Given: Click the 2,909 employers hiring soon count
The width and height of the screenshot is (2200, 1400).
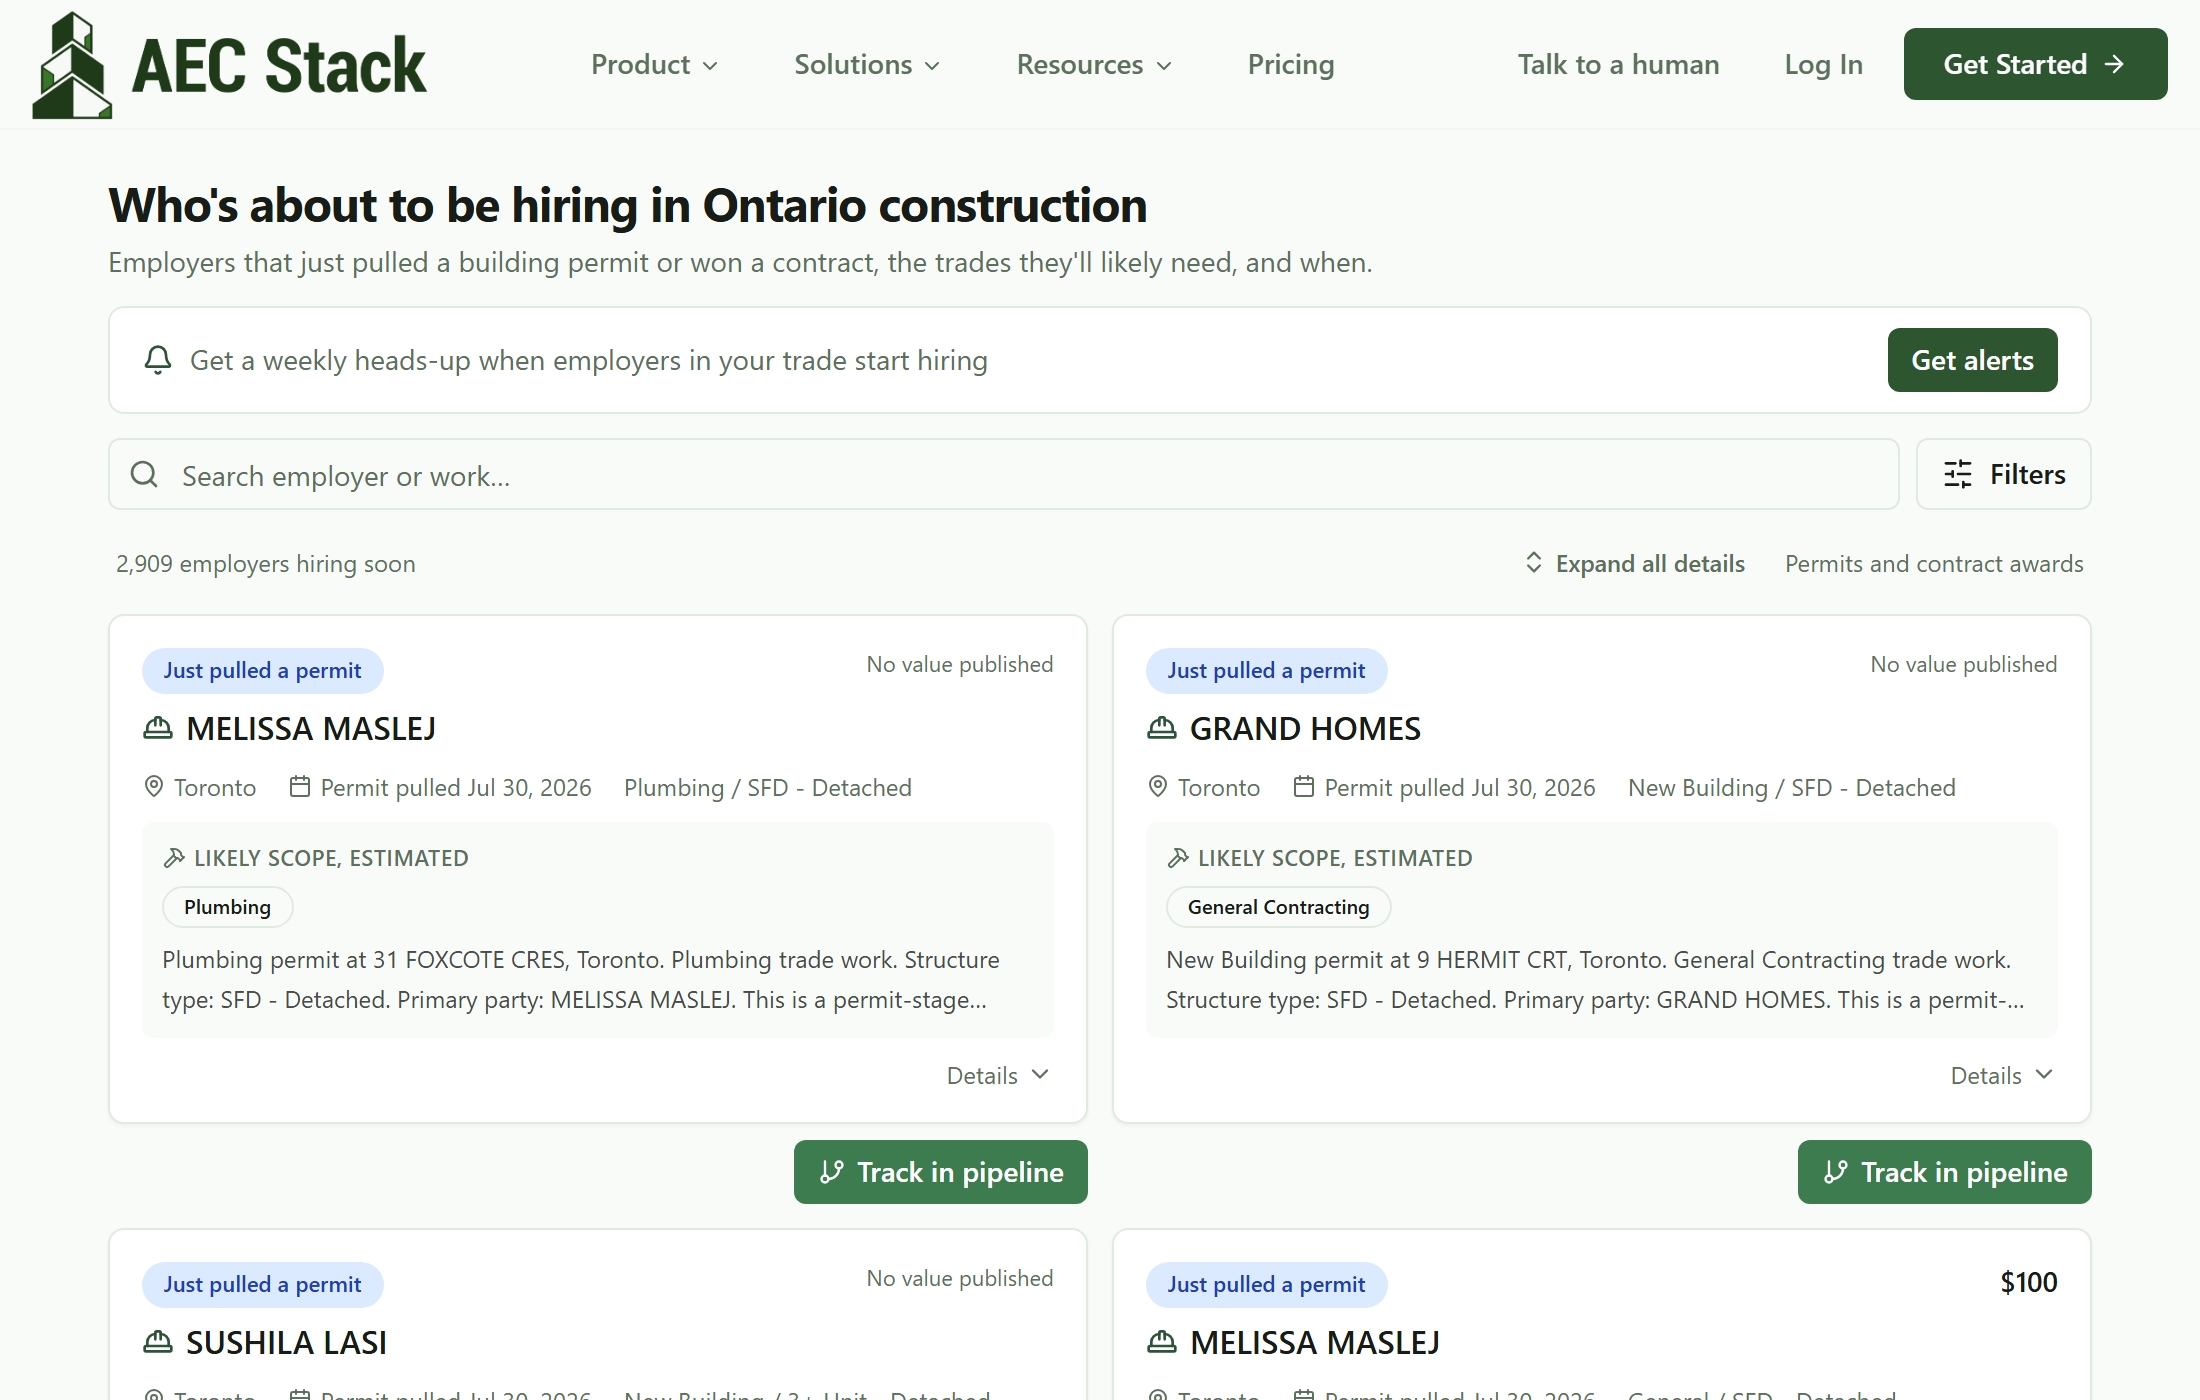Looking at the screenshot, I should [266, 564].
